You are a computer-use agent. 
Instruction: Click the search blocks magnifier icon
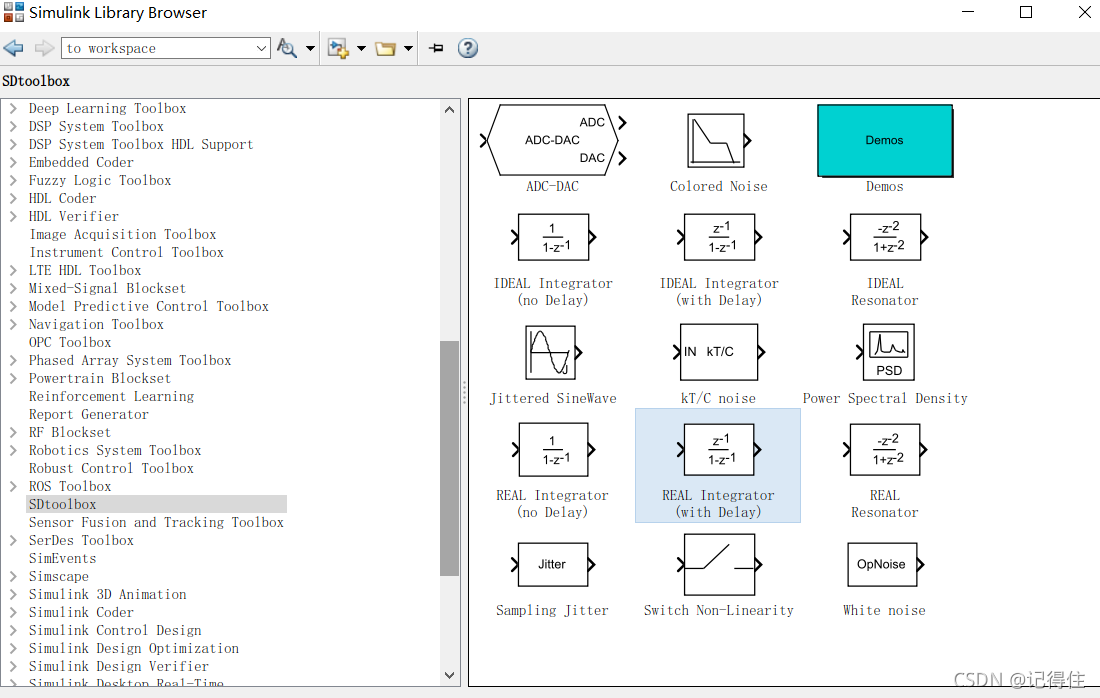287,48
